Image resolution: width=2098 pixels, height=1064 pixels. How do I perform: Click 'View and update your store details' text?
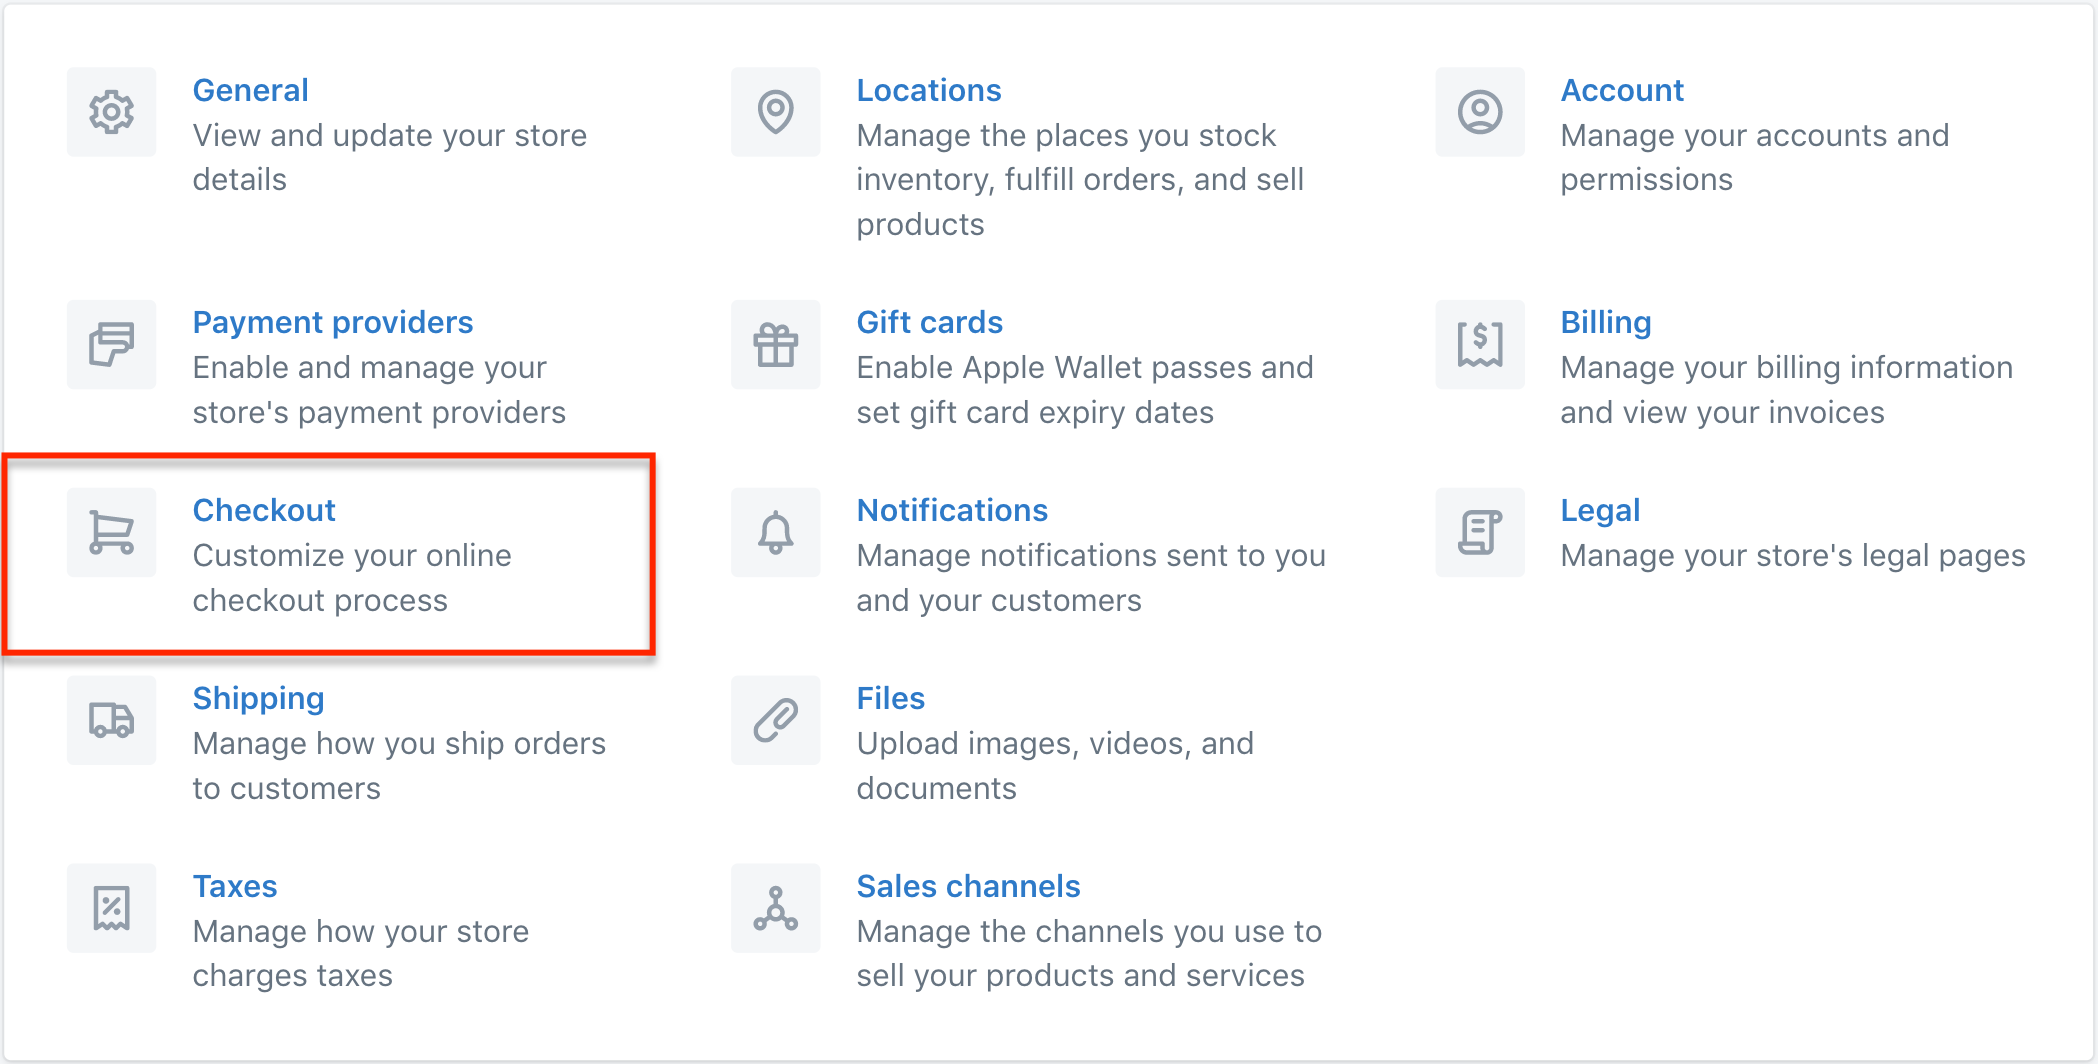[389, 157]
